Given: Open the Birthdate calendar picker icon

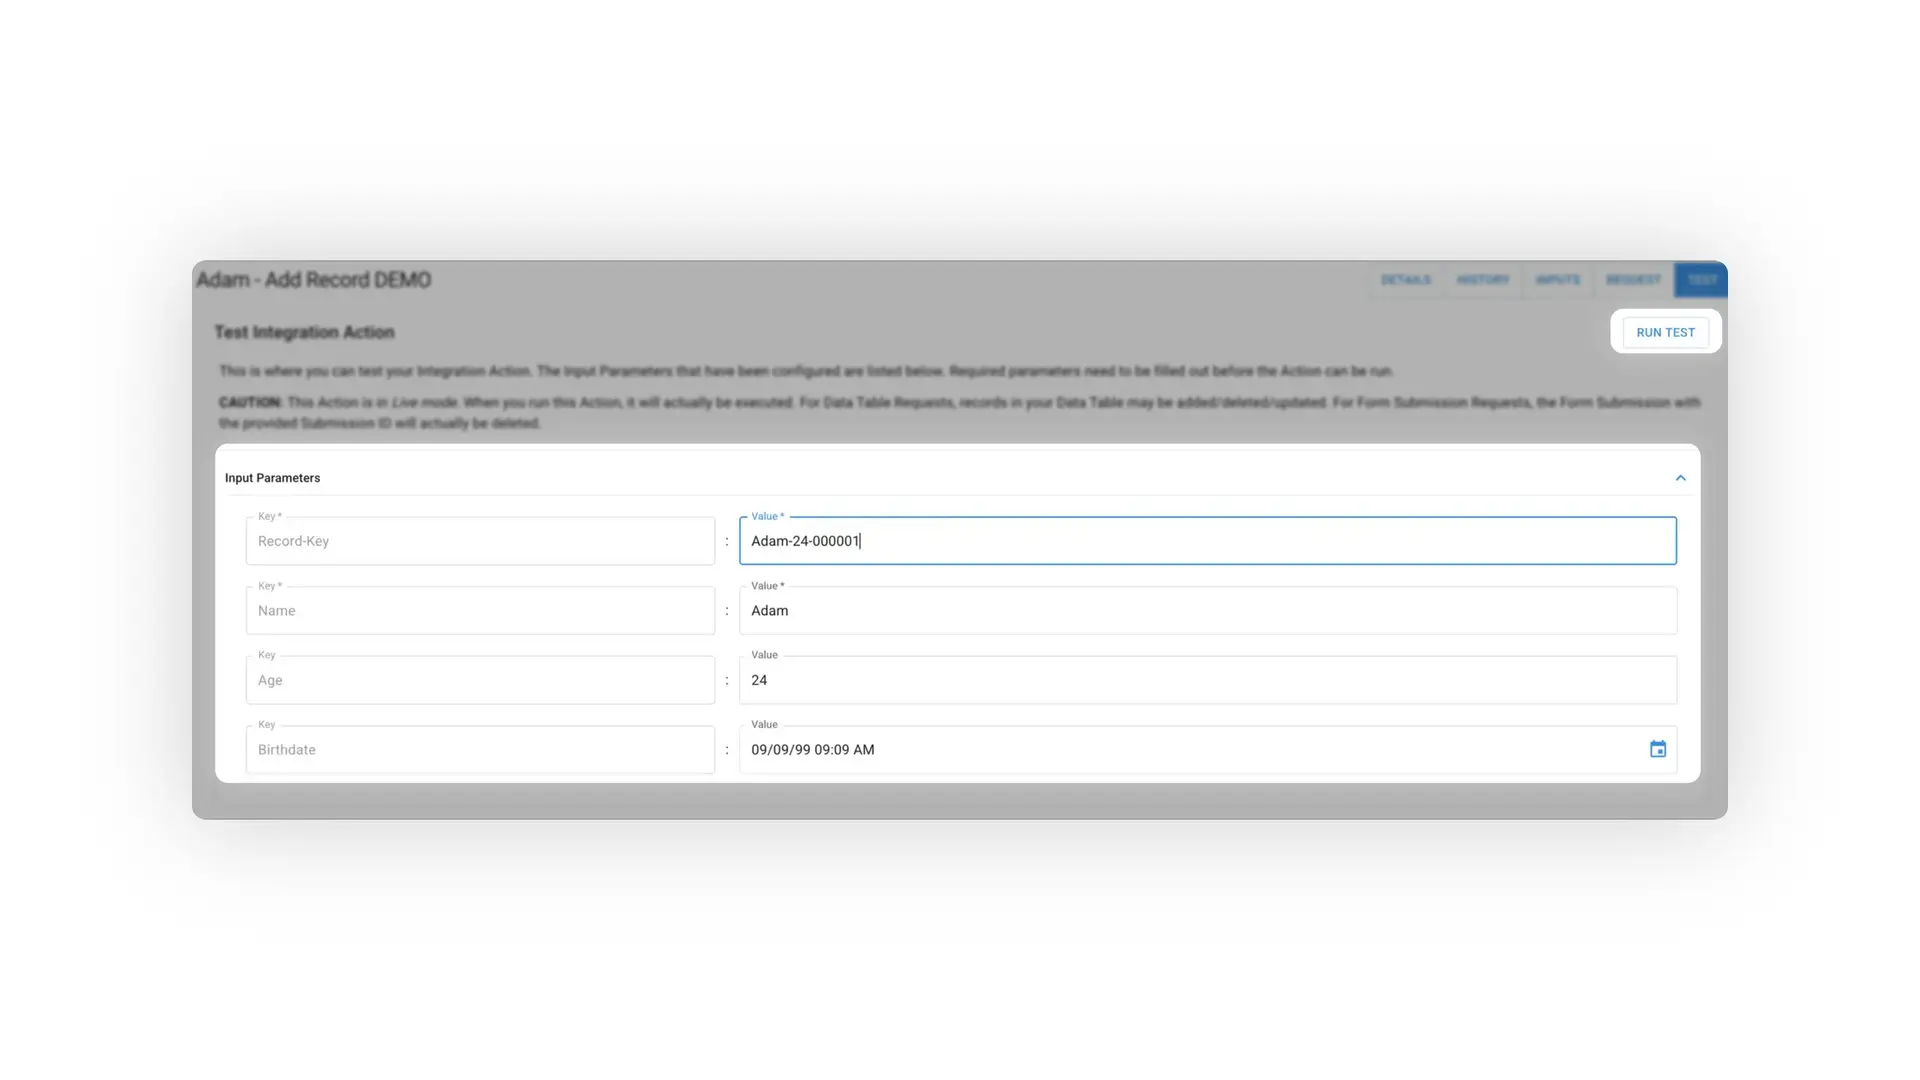Looking at the screenshot, I should pyautogui.click(x=1658, y=749).
